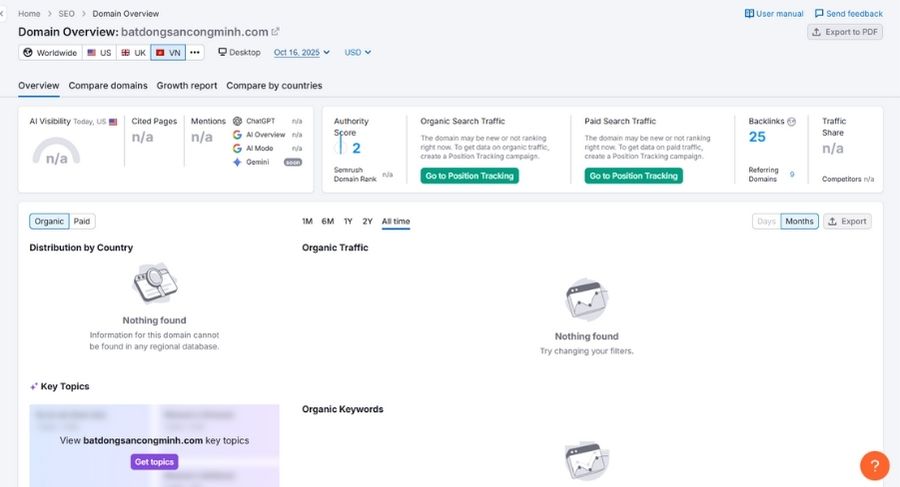
Task: Open more countries via the three-dots button
Action: point(195,52)
